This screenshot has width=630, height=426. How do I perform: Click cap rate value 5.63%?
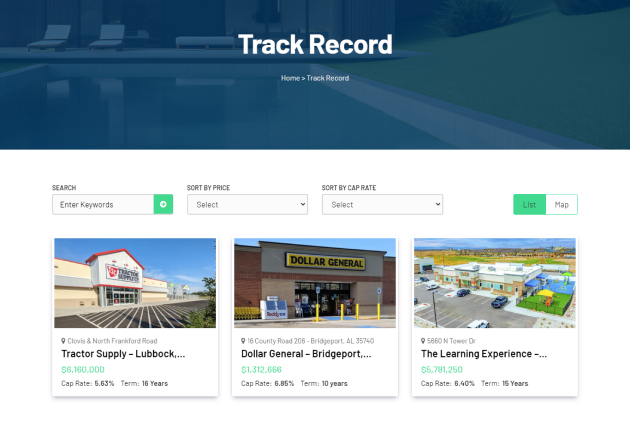click(104, 383)
